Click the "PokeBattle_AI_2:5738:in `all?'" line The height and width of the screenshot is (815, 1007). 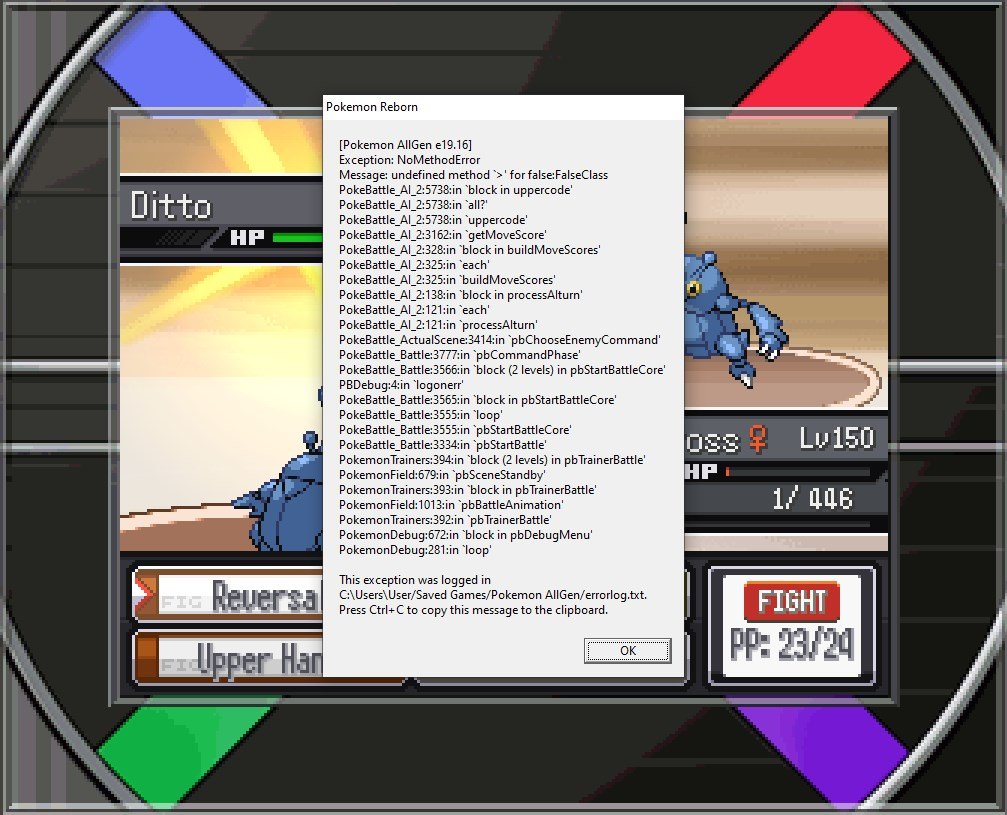(413, 204)
